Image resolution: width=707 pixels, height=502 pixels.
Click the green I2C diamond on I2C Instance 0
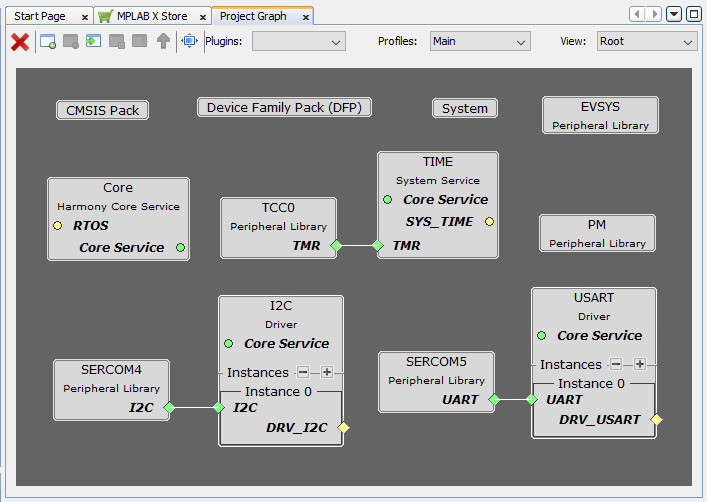coord(219,407)
